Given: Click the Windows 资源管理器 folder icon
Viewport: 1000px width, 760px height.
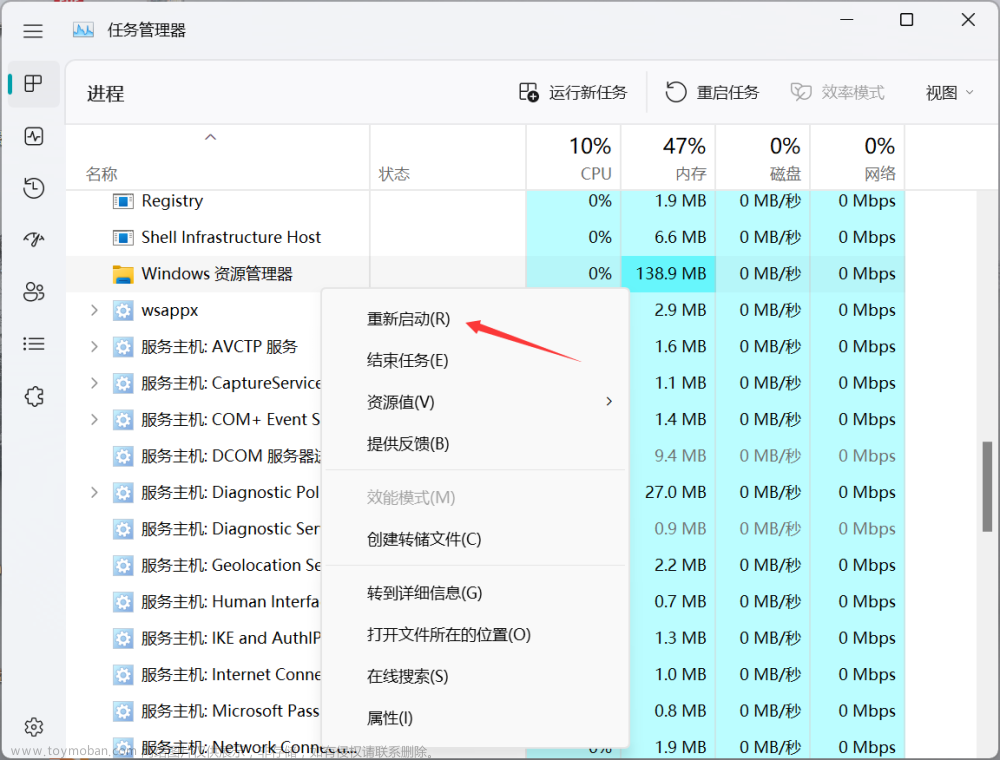Looking at the screenshot, I should (123, 274).
